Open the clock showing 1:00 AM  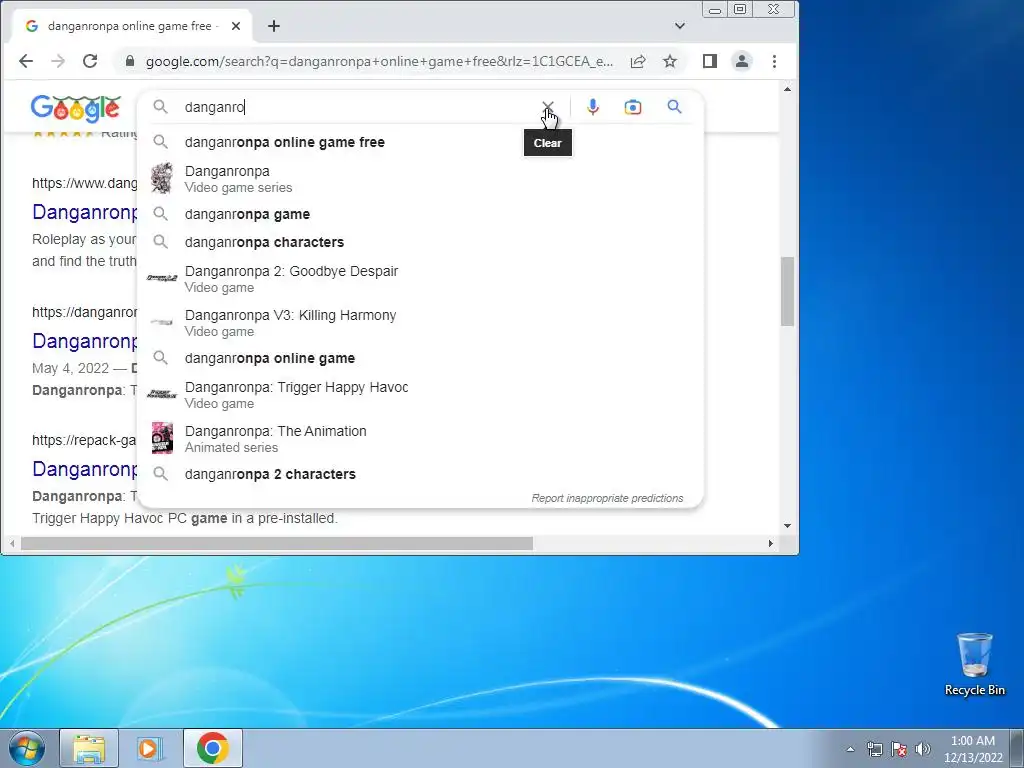pyautogui.click(x=973, y=749)
